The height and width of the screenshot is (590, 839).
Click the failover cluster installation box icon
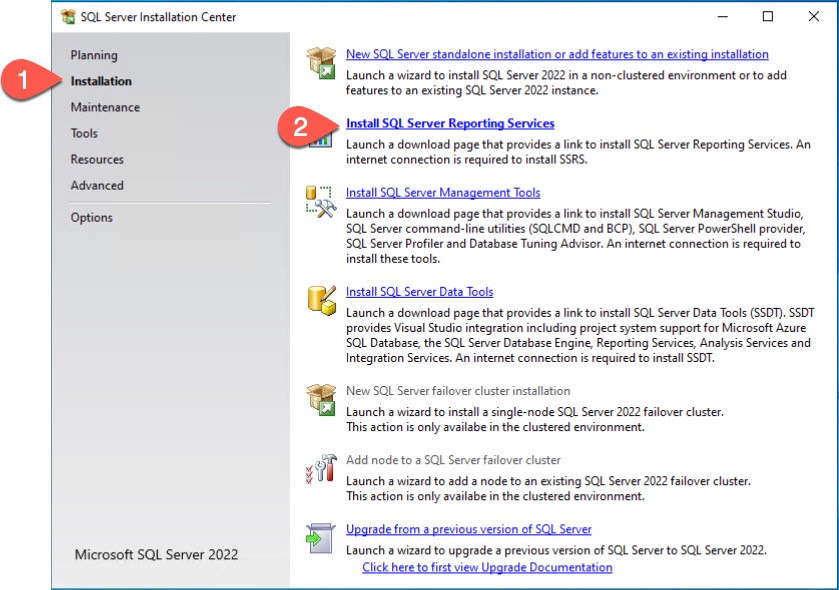(321, 399)
